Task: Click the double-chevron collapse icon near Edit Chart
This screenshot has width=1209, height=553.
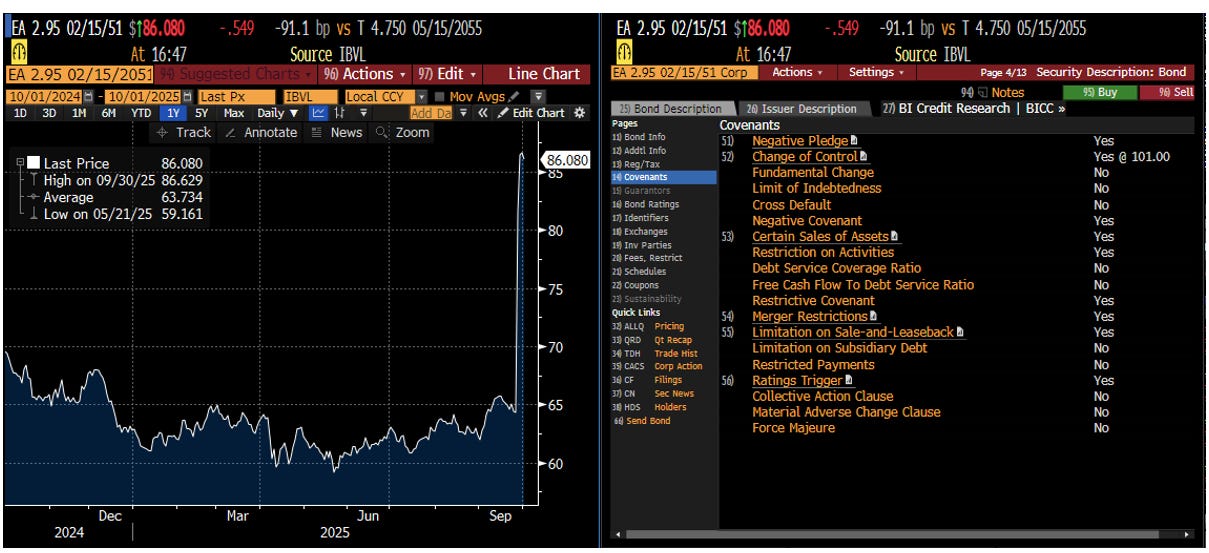Action: point(483,113)
